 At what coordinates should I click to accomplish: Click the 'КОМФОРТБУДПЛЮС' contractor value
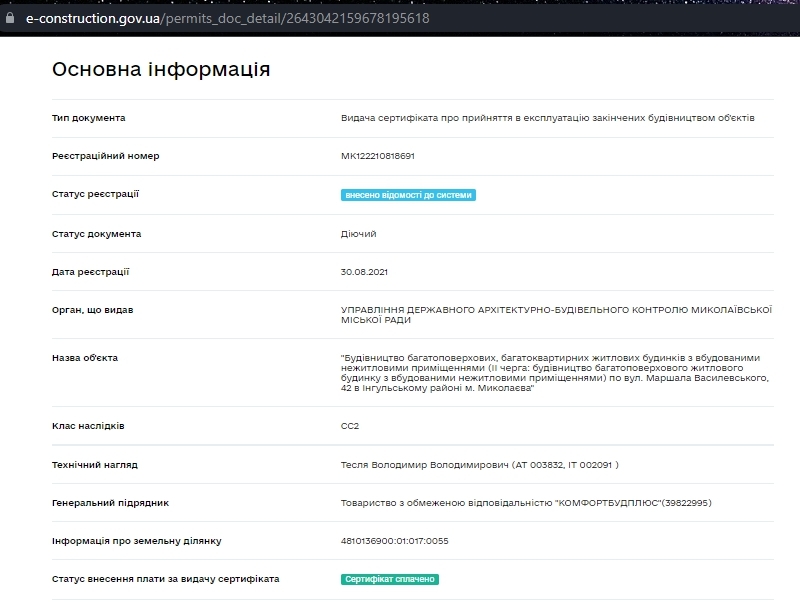526,503
